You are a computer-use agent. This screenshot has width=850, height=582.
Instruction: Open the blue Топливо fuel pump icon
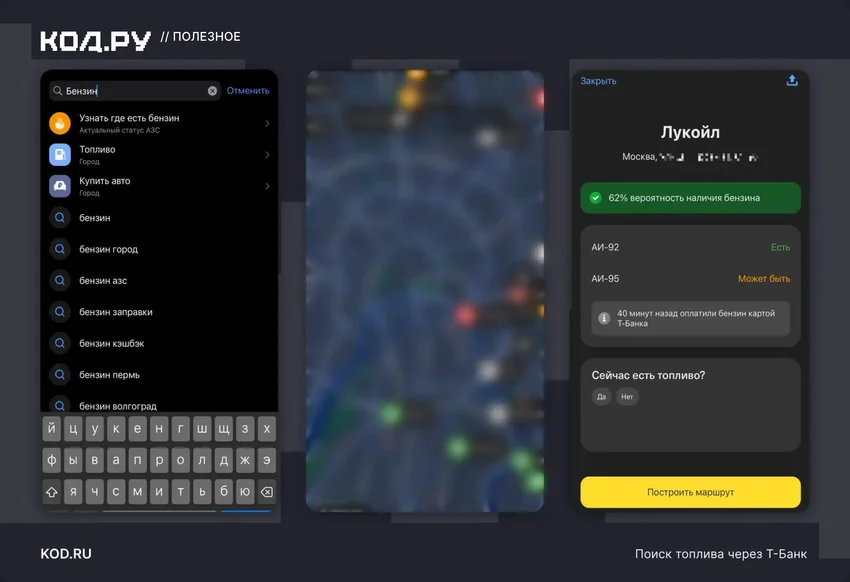click(60, 154)
